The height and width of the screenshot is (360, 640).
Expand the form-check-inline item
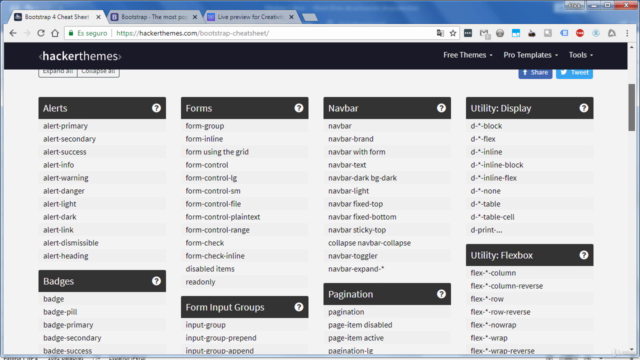tap(244, 256)
